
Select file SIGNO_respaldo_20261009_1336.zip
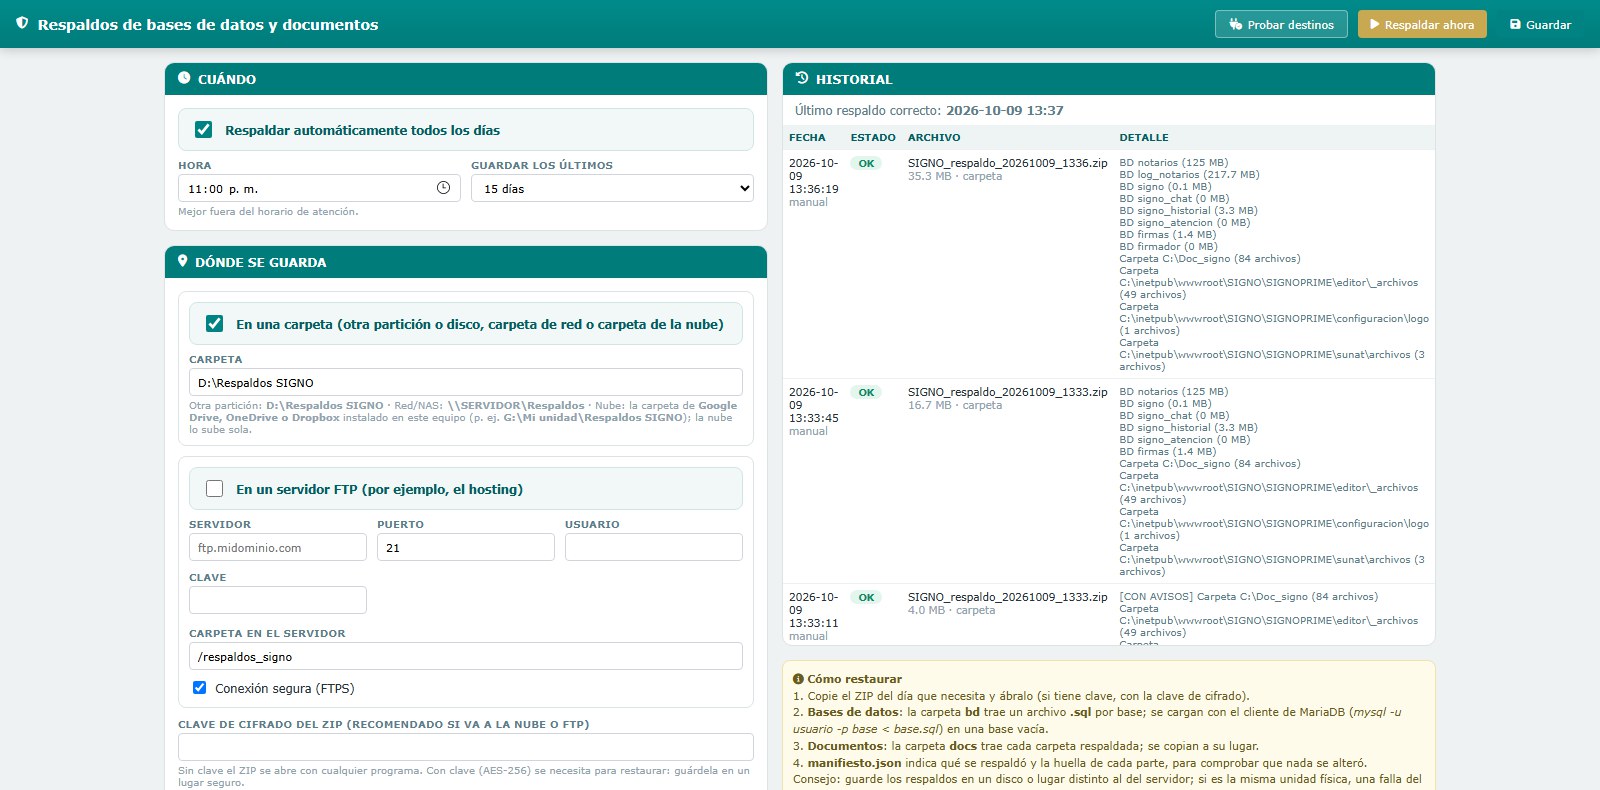click(x=1007, y=163)
